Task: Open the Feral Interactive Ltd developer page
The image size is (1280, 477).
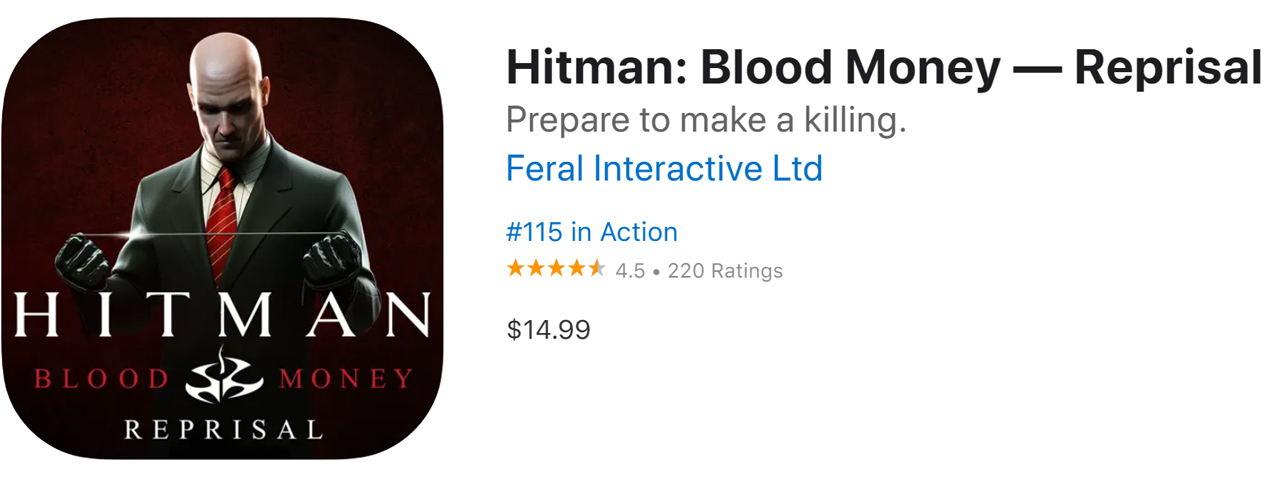Action: pos(664,168)
